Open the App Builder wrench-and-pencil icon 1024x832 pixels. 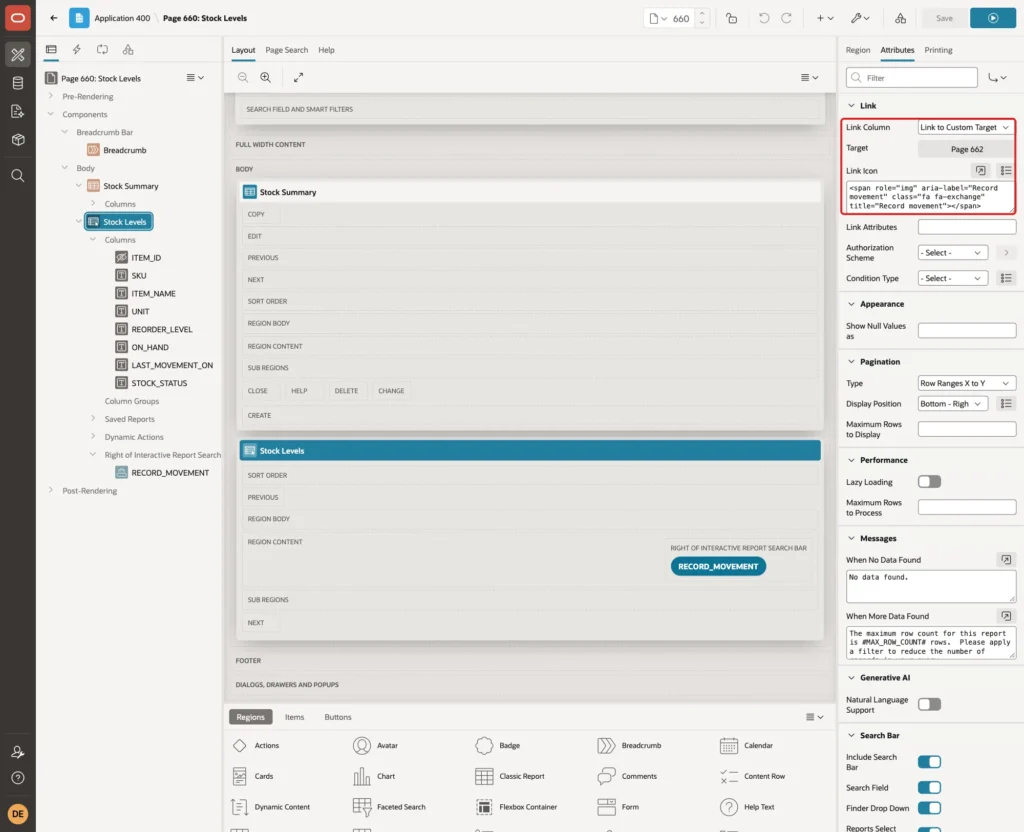(x=18, y=55)
